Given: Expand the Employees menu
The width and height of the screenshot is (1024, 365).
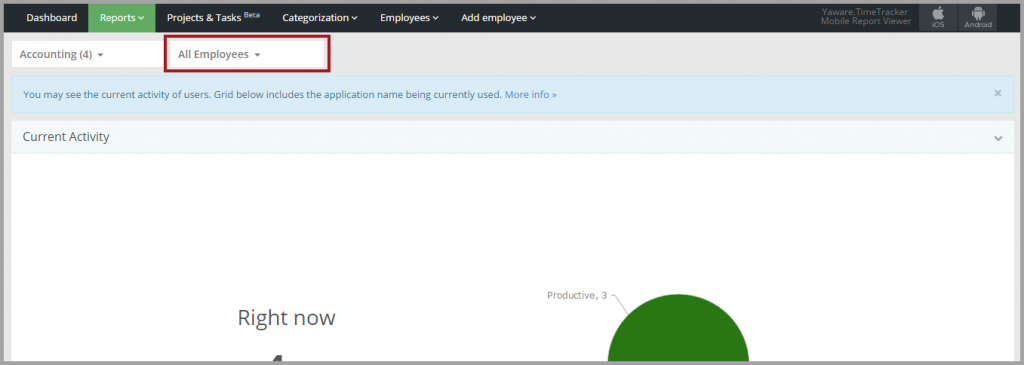Looking at the screenshot, I should [409, 18].
